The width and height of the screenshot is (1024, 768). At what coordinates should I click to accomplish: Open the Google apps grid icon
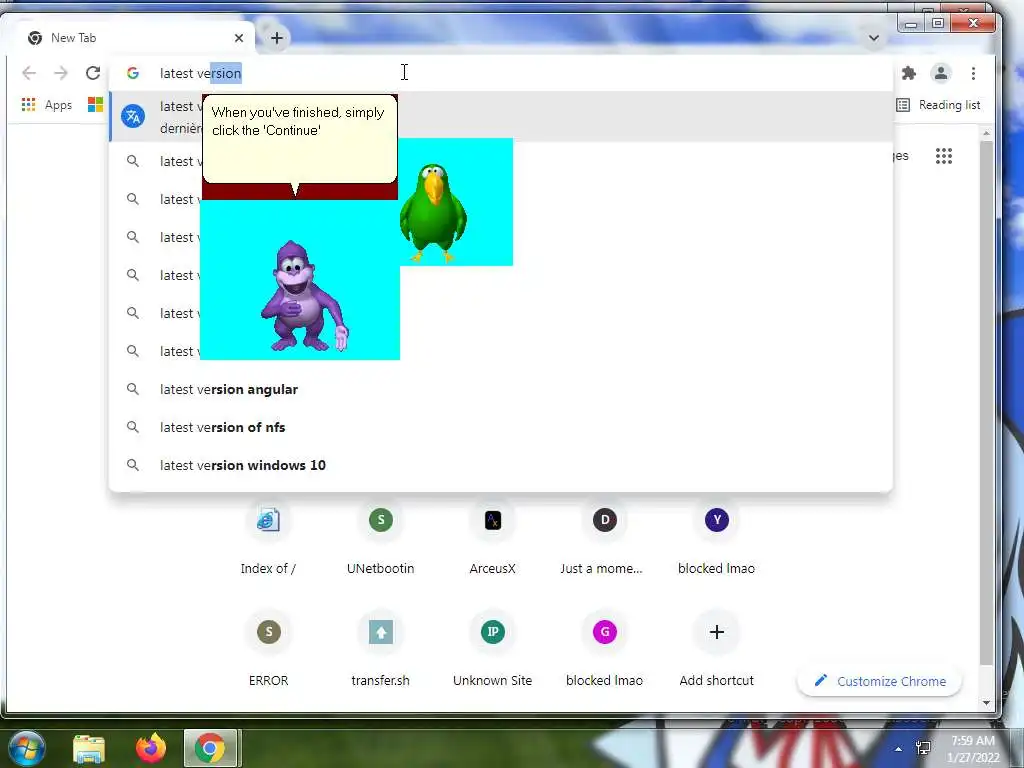point(944,155)
